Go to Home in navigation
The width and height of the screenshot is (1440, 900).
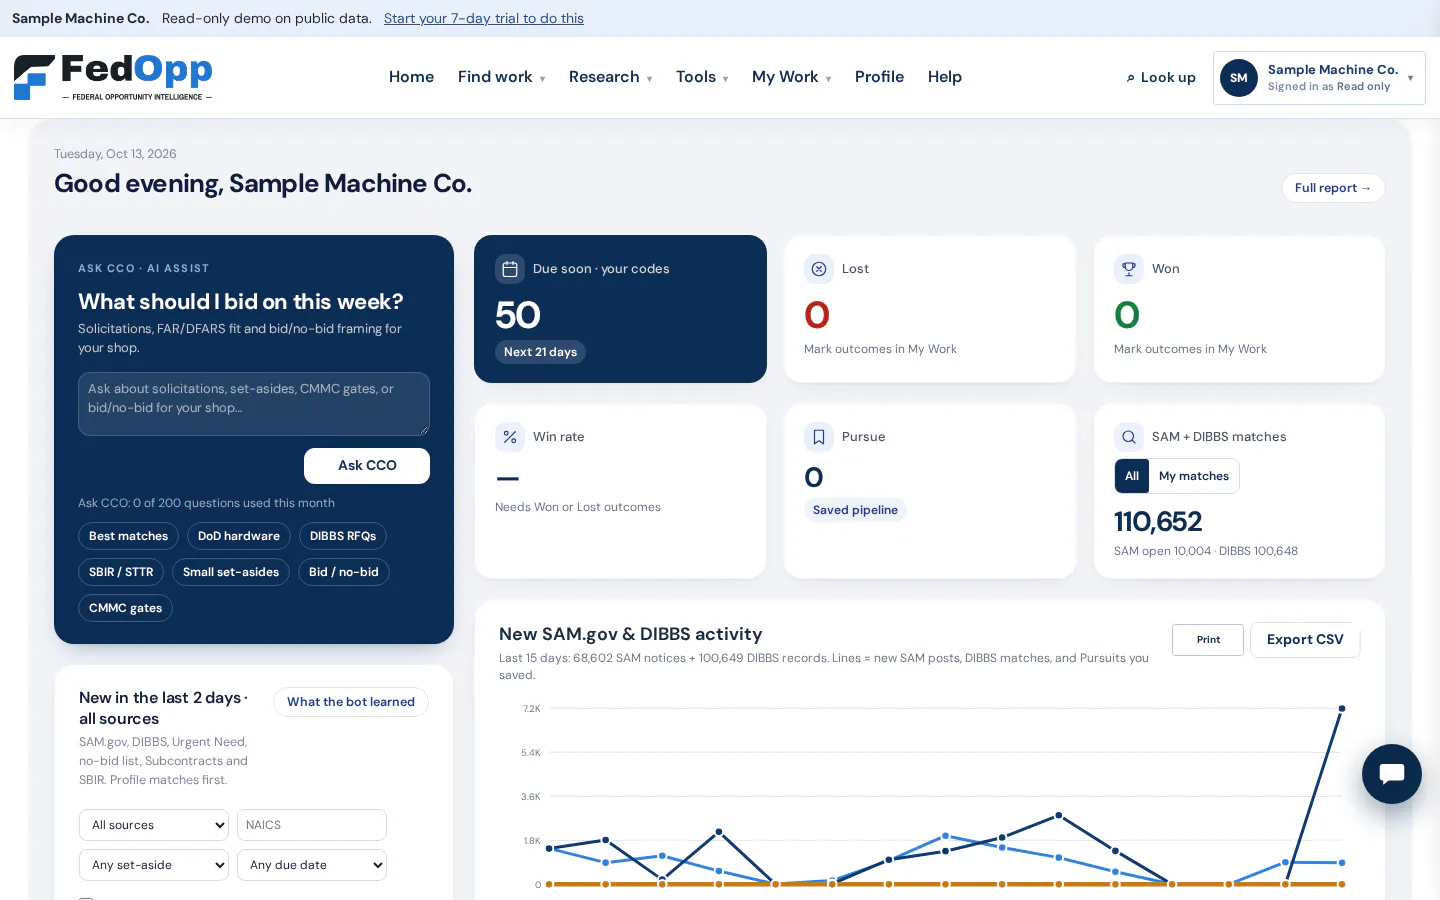(x=411, y=77)
